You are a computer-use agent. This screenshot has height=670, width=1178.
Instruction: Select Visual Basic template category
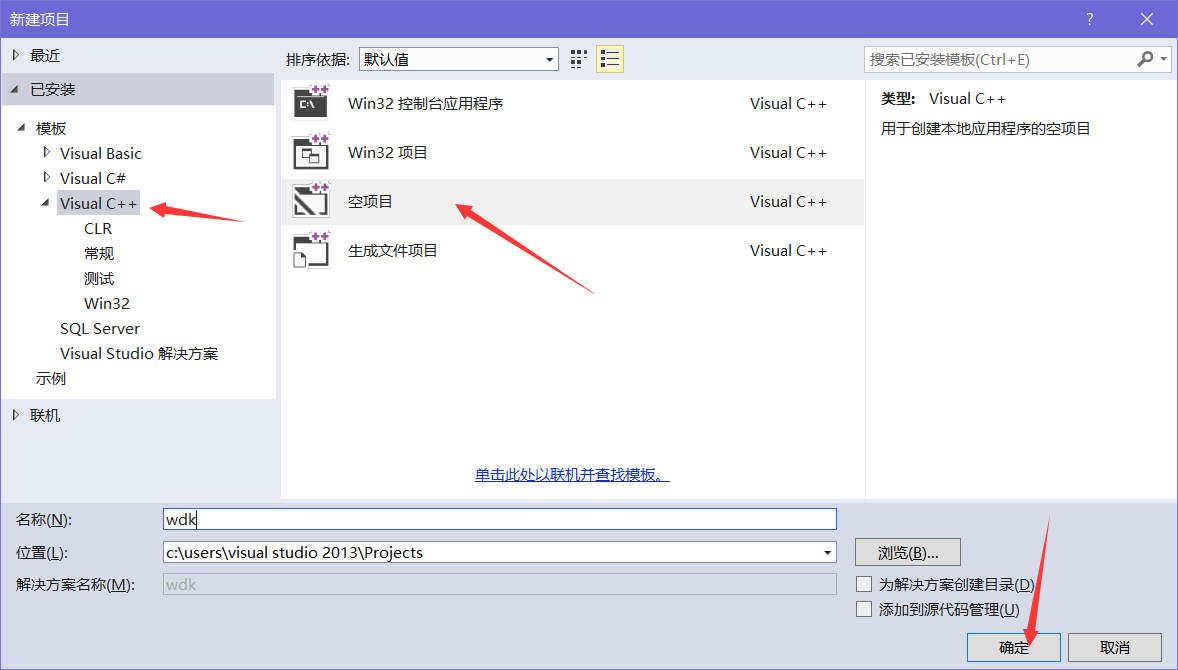tap(101, 153)
